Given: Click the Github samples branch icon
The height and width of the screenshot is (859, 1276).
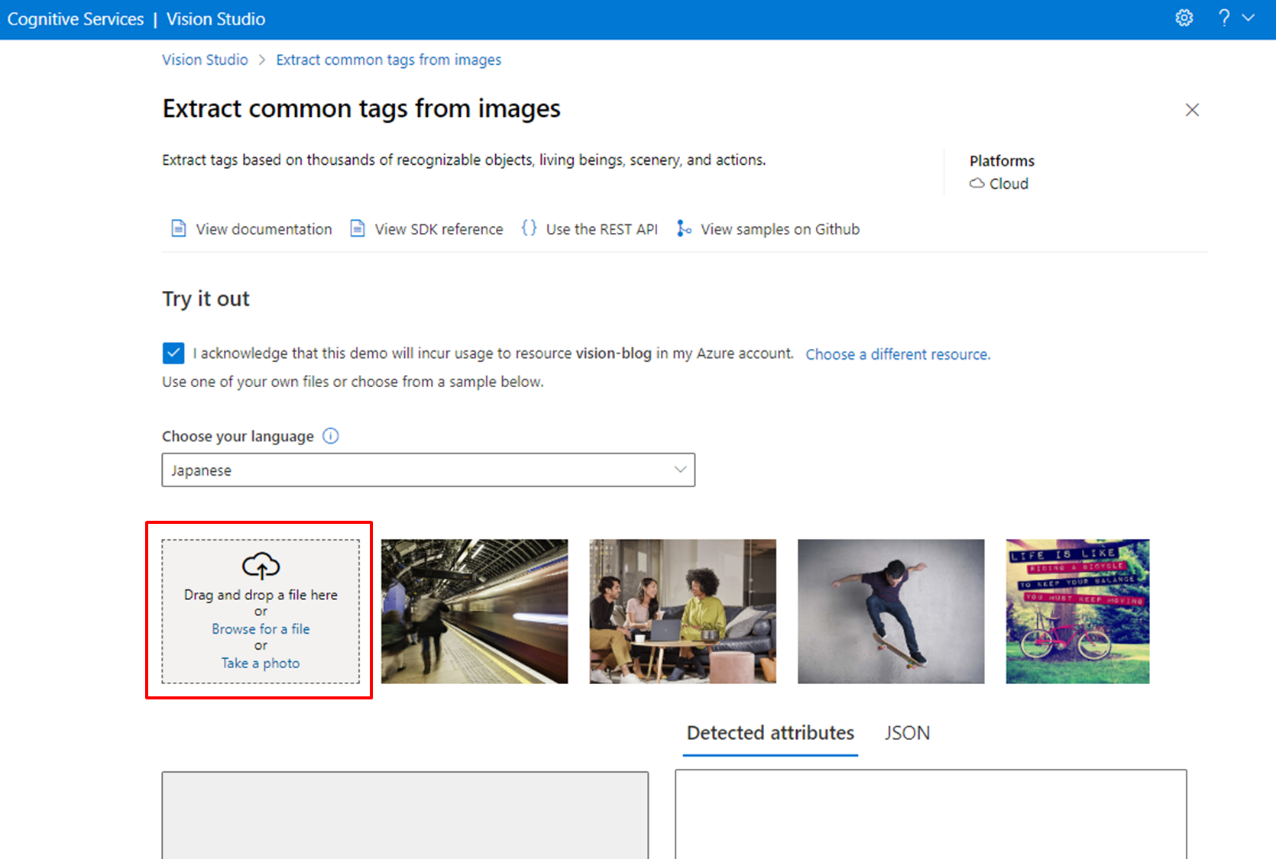Looking at the screenshot, I should point(684,229).
